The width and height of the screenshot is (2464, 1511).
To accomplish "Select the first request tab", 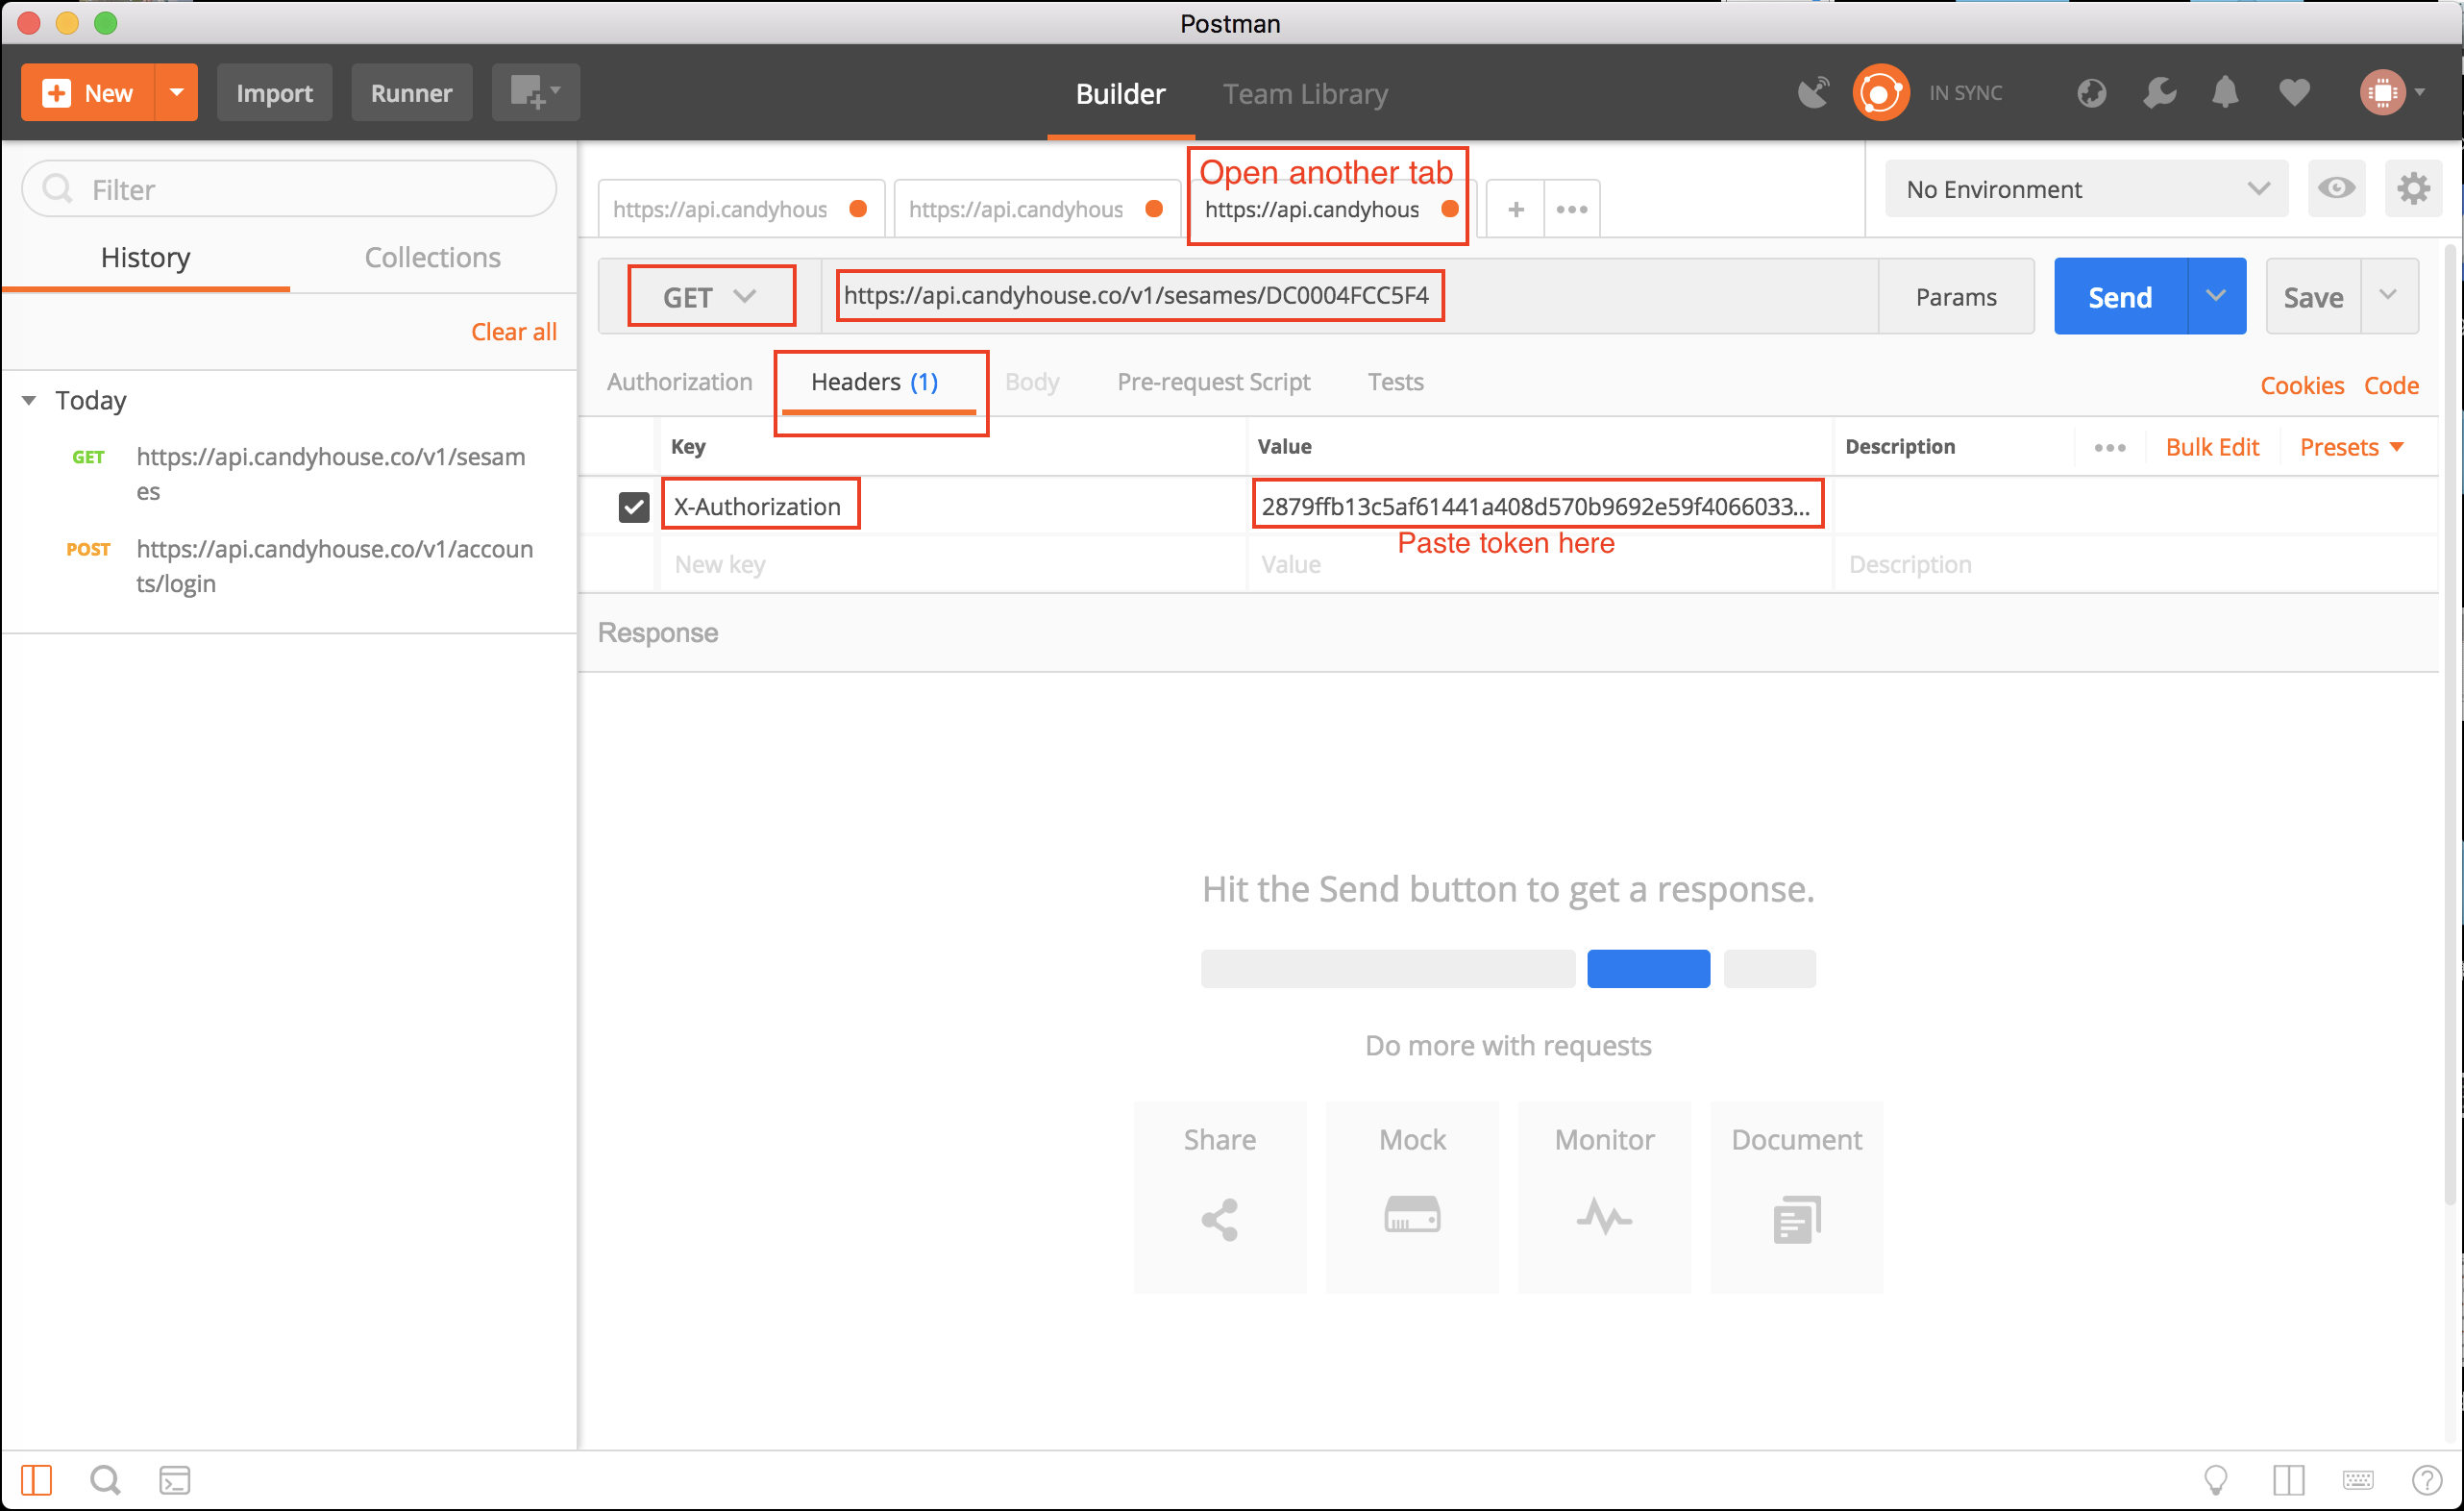I will (741, 209).
